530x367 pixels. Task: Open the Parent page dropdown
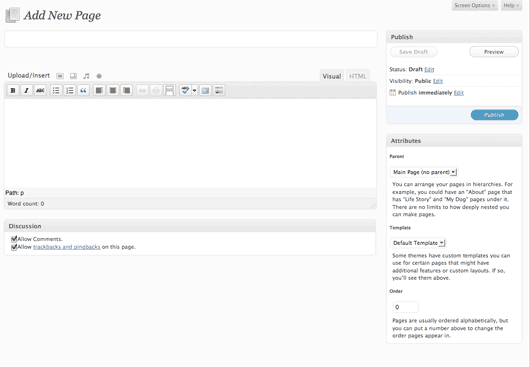point(424,172)
